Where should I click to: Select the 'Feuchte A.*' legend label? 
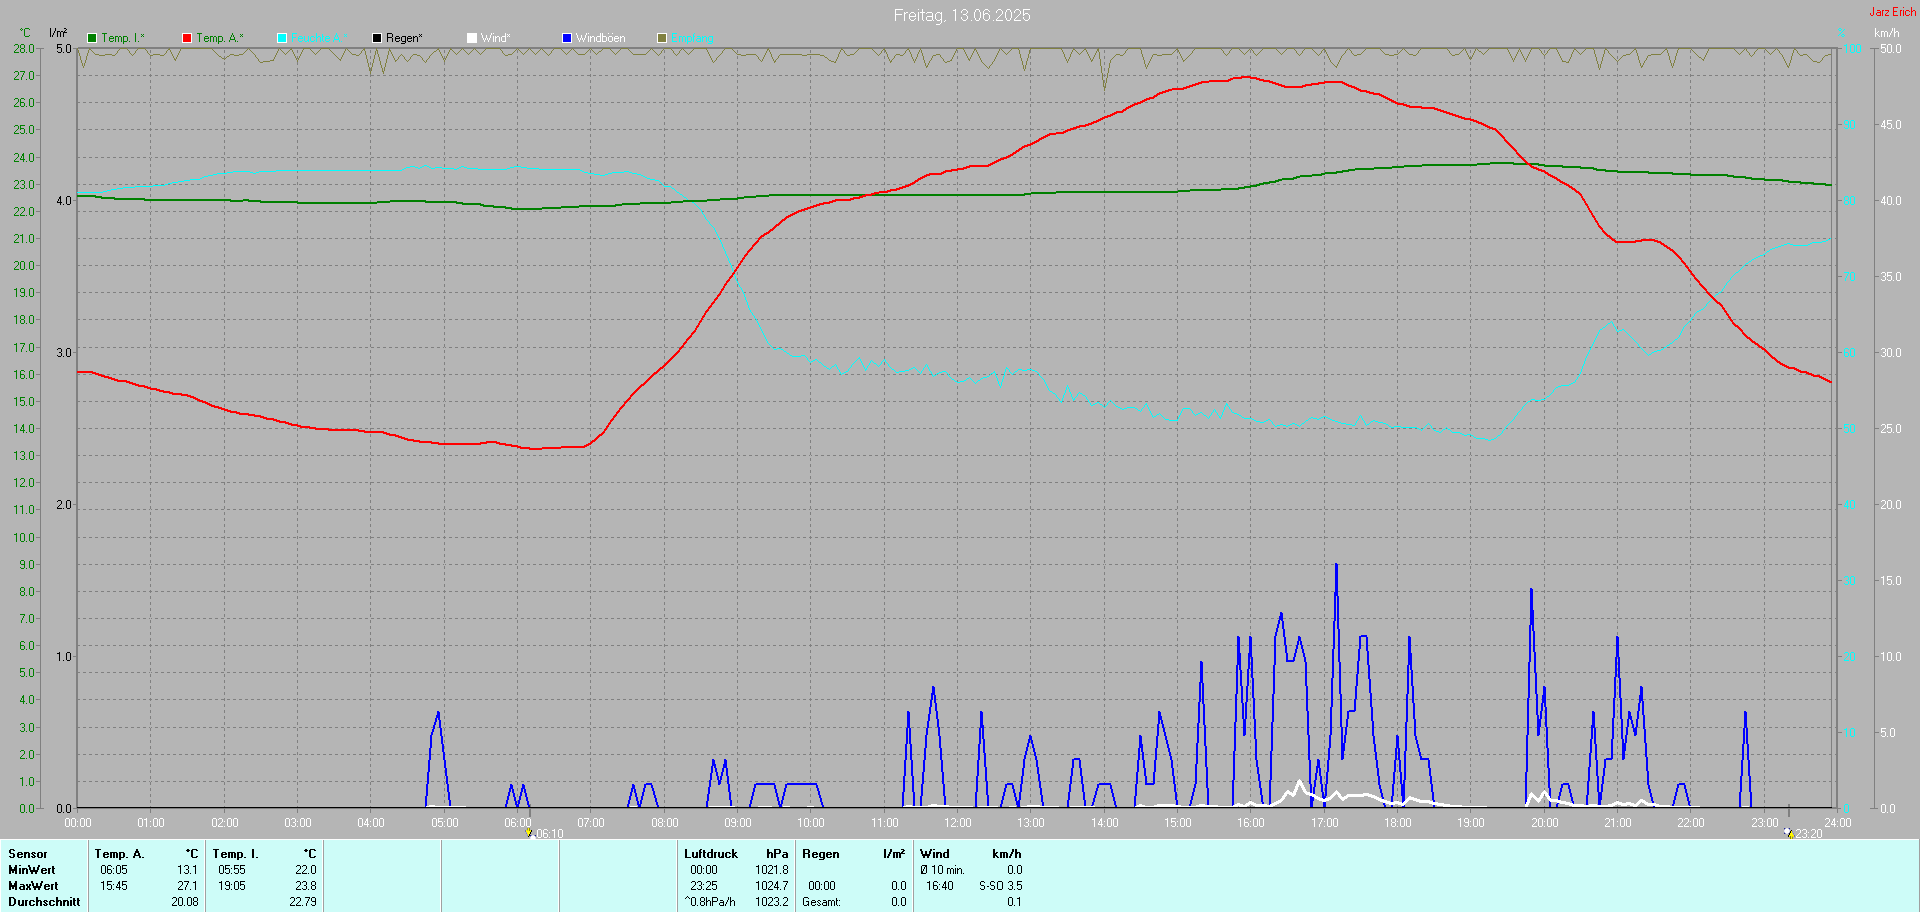320,38
